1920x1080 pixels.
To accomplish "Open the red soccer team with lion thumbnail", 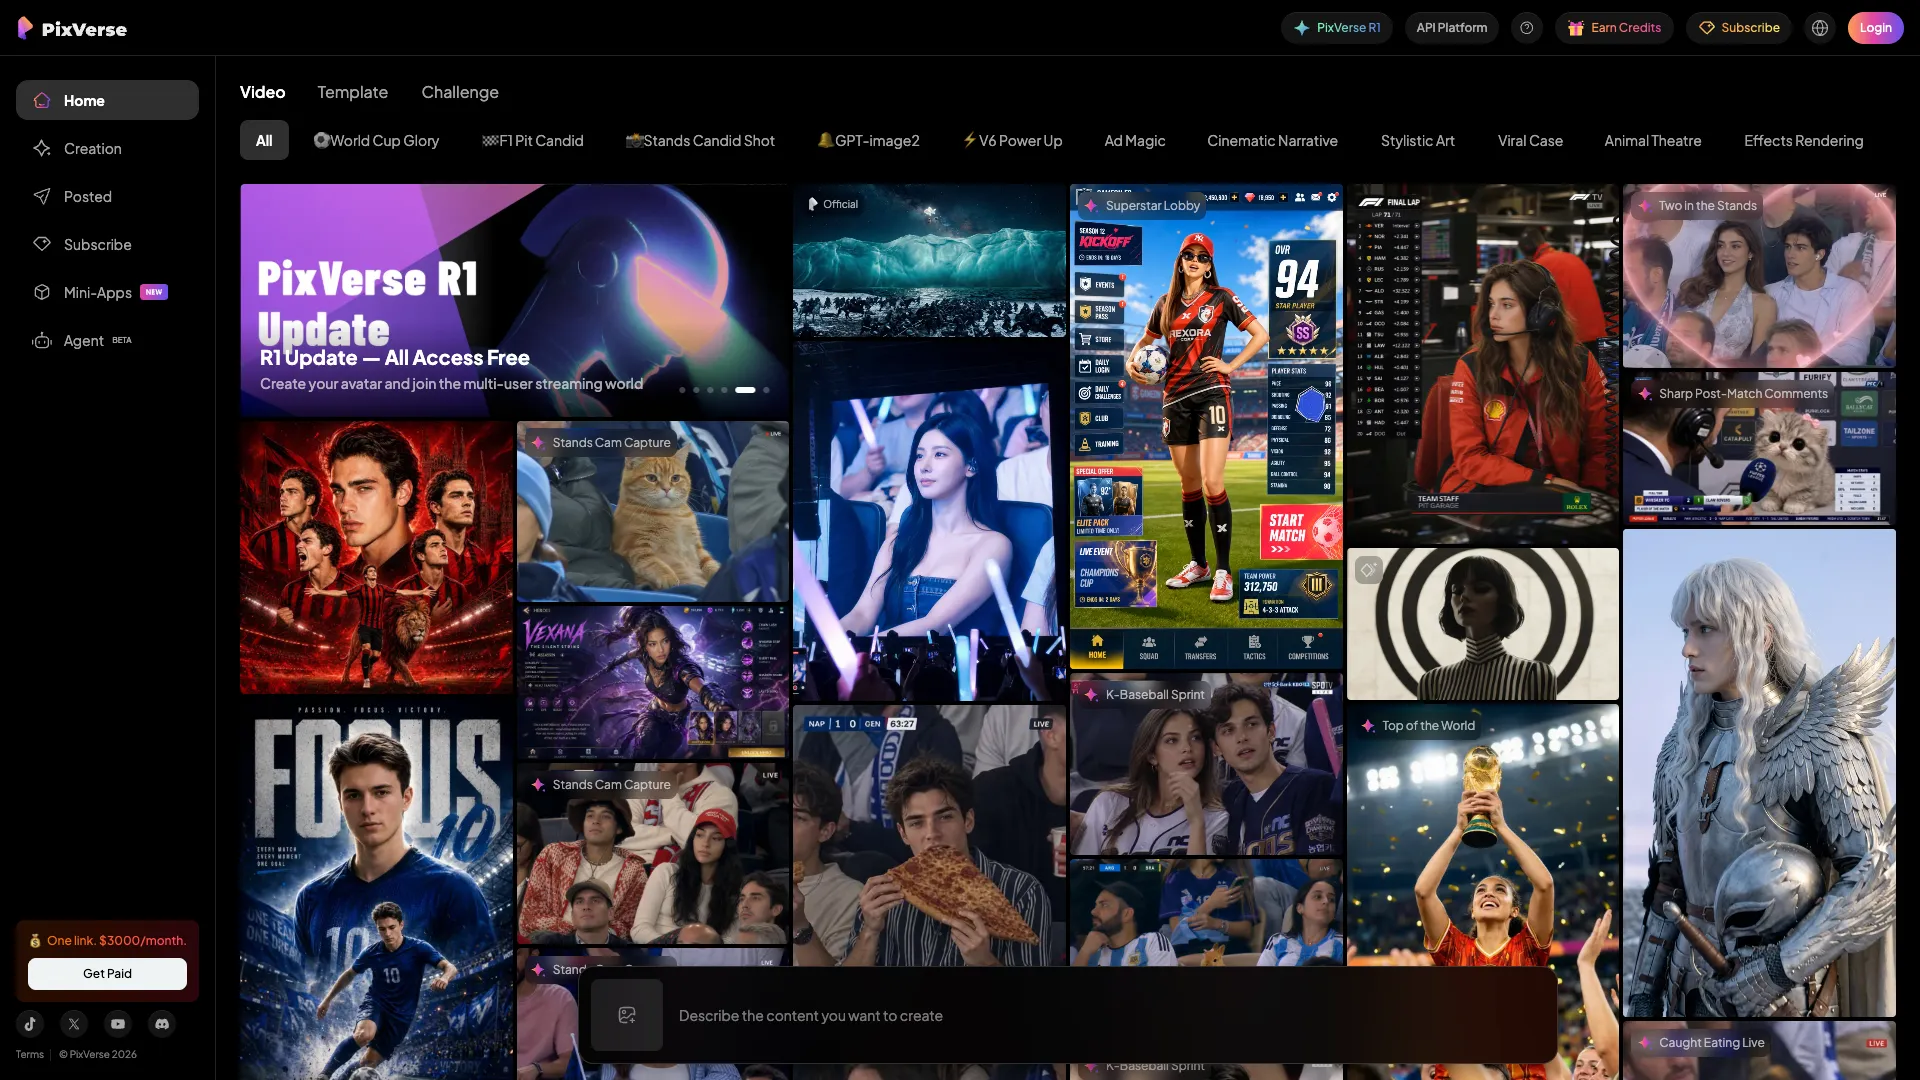I will tap(376, 557).
